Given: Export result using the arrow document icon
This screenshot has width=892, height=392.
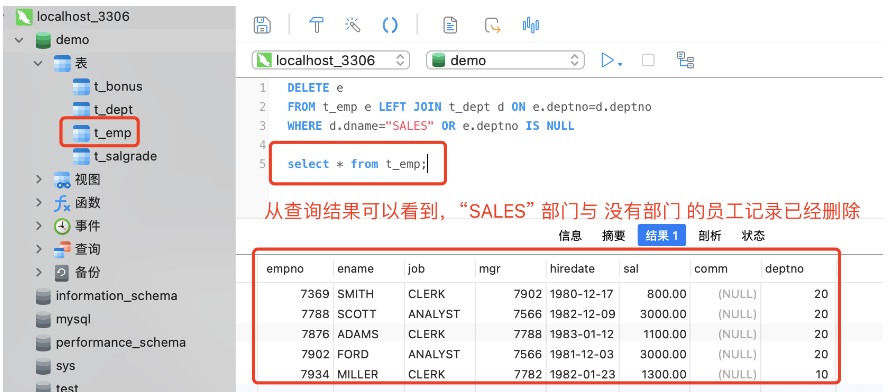Looking at the screenshot, I should 492,25.
